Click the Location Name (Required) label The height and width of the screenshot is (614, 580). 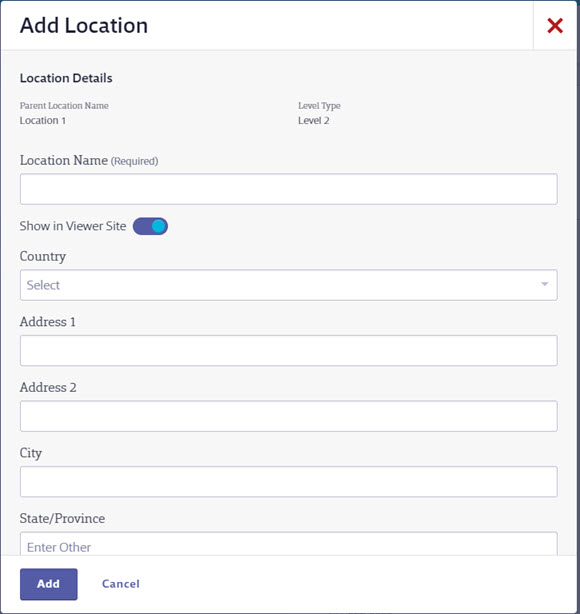click(x=89, y=161)
